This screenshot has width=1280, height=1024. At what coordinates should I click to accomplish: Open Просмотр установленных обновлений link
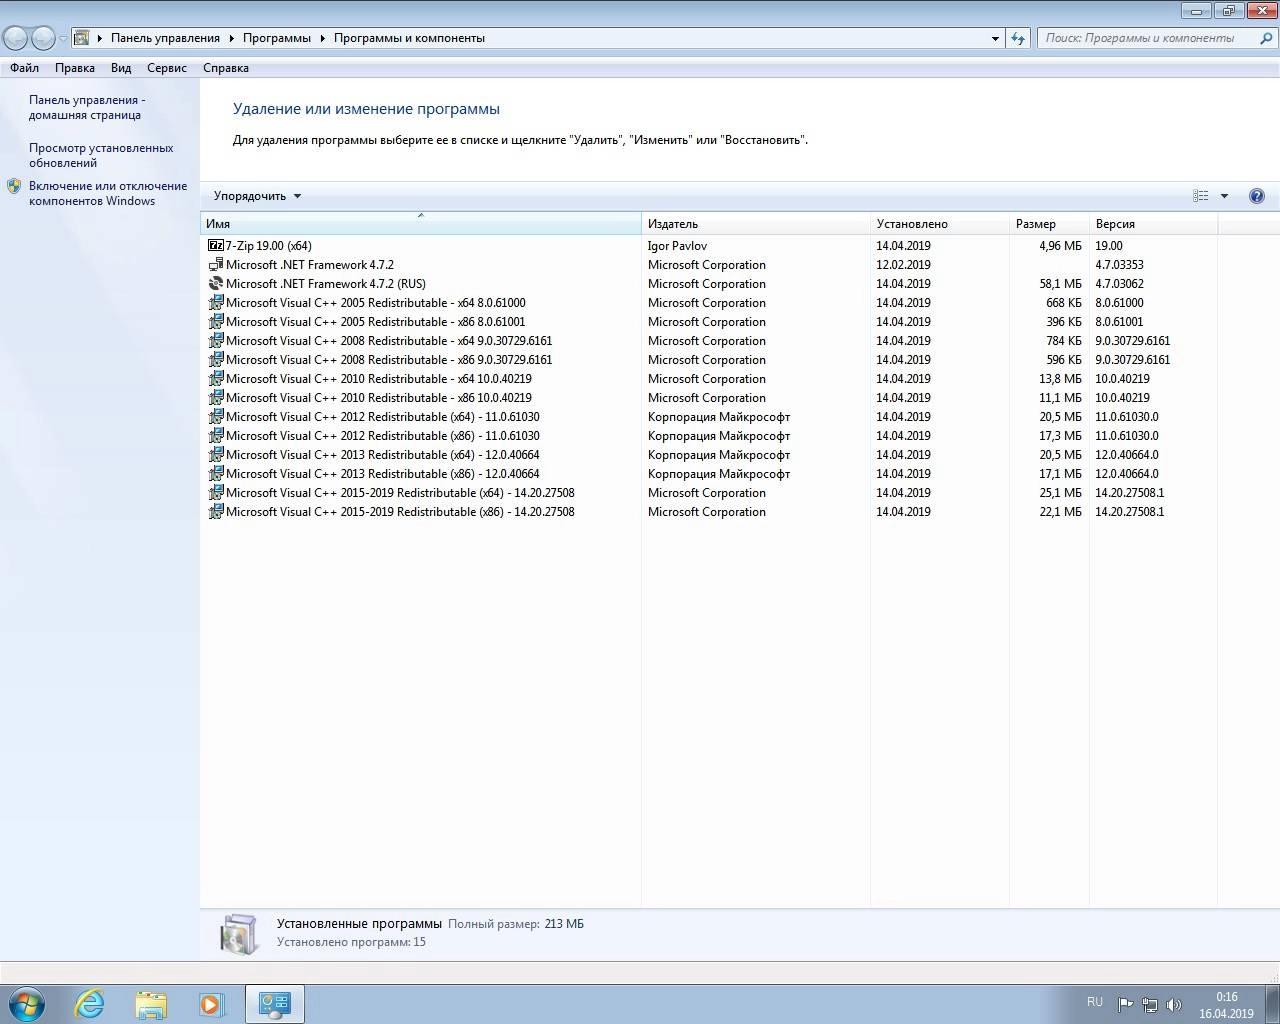(x=101, y=155)
